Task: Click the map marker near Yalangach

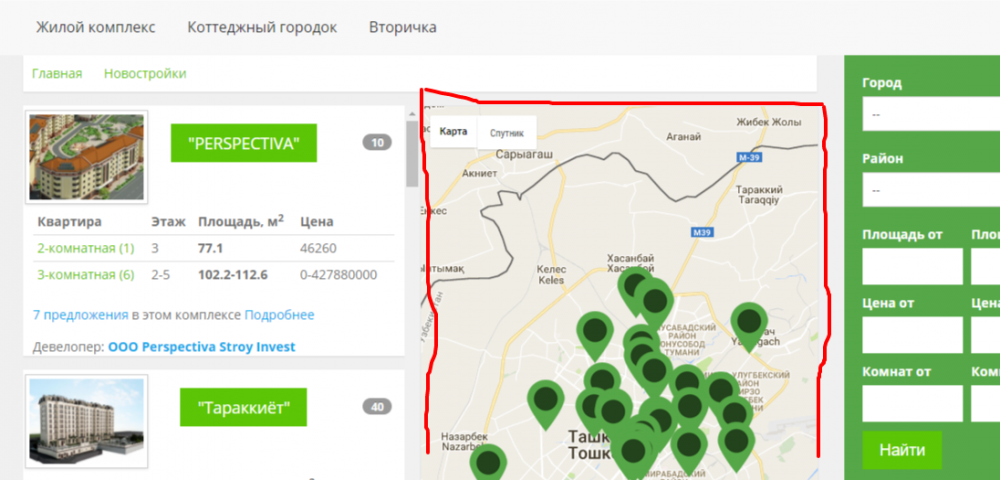Action: pyautogui.click(x=749, y=324)
